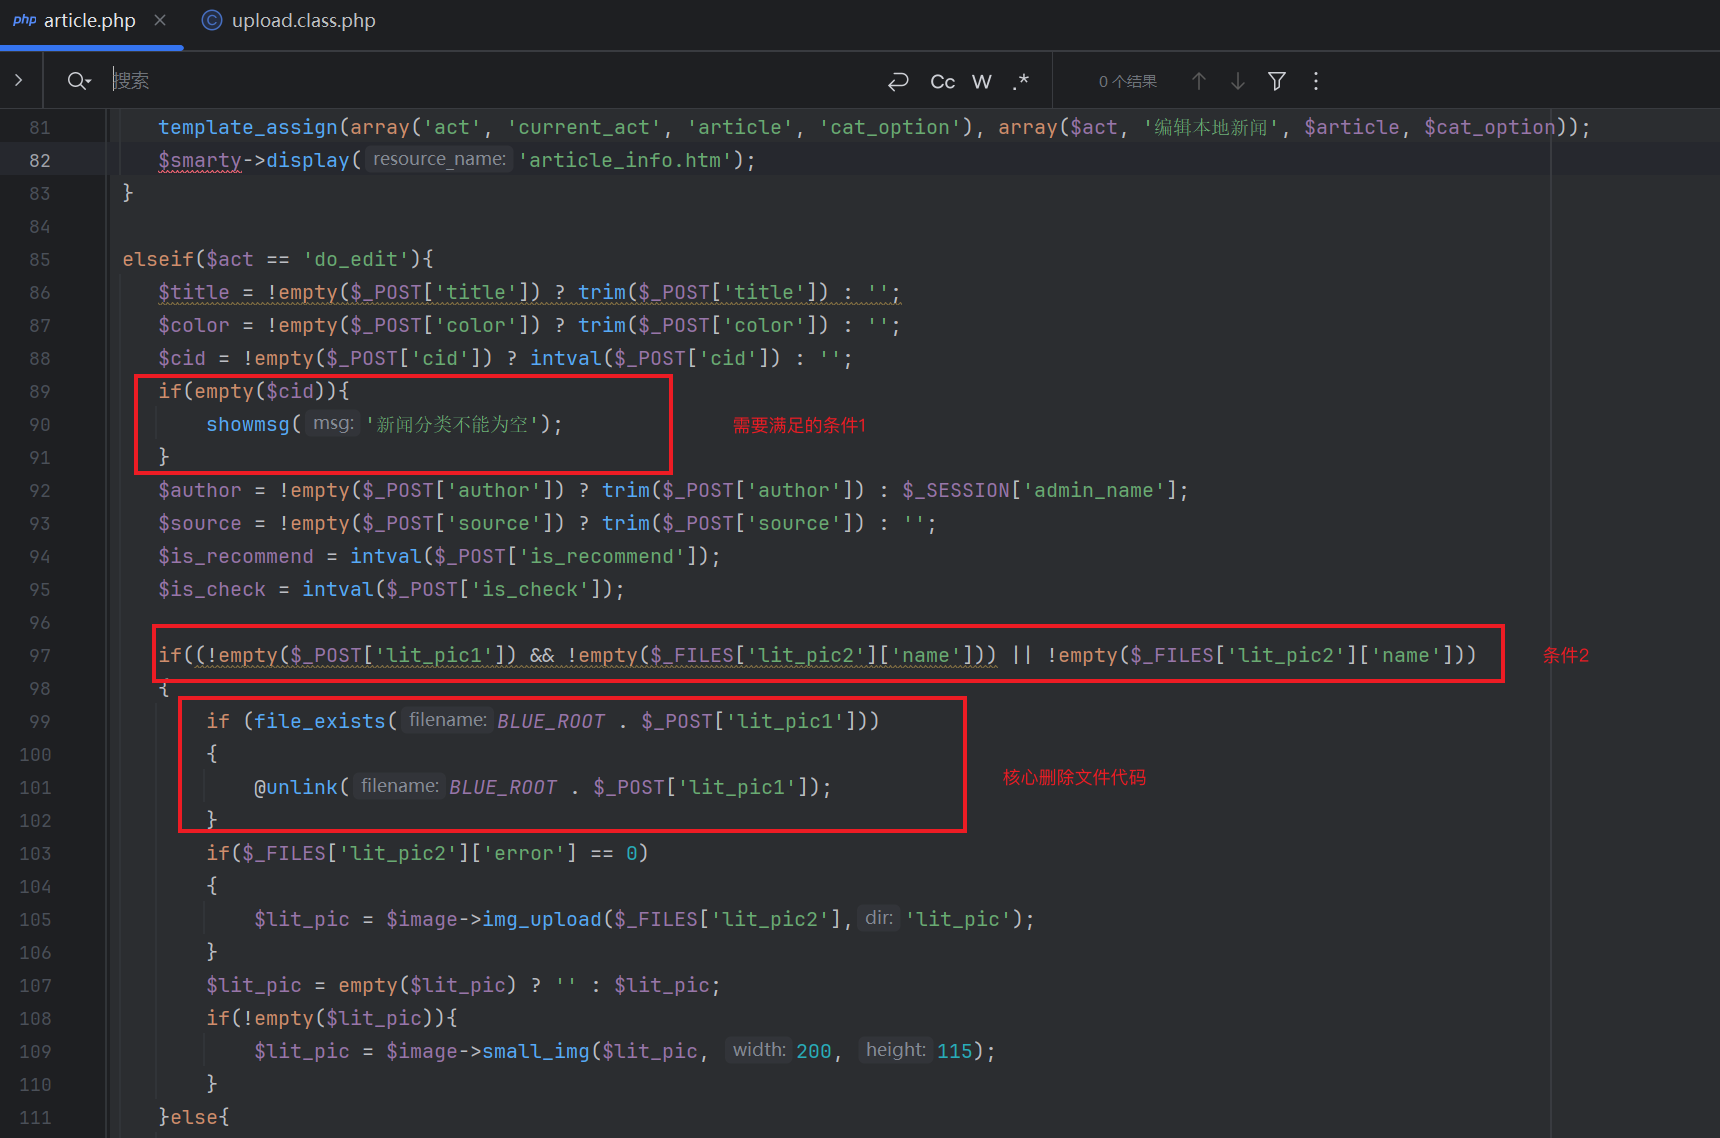This screenshot has height=1138, width=1720.
Task: Focus the search text field
Action: click(490, 81)
